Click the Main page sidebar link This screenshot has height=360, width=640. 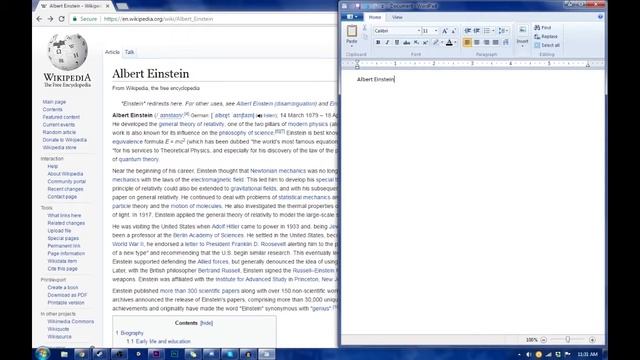point(54,102)
